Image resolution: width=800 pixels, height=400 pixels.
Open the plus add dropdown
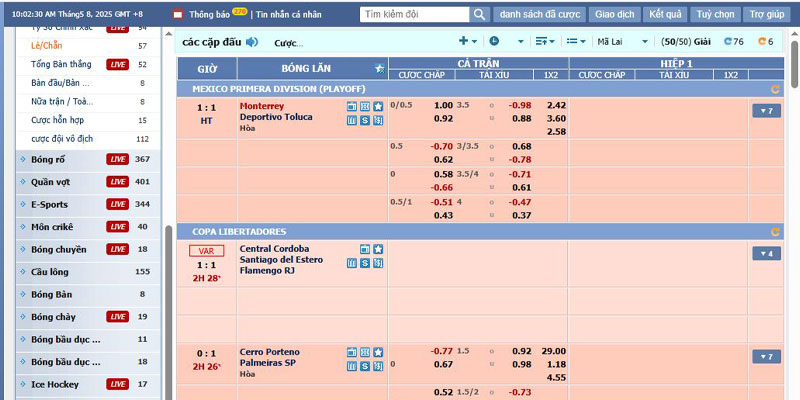[468, 41]
